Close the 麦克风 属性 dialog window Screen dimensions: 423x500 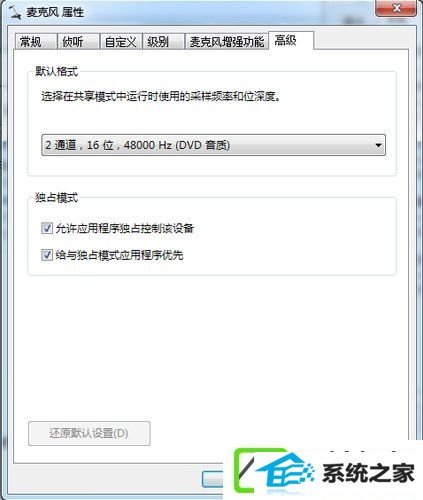[x=396, y=8]
